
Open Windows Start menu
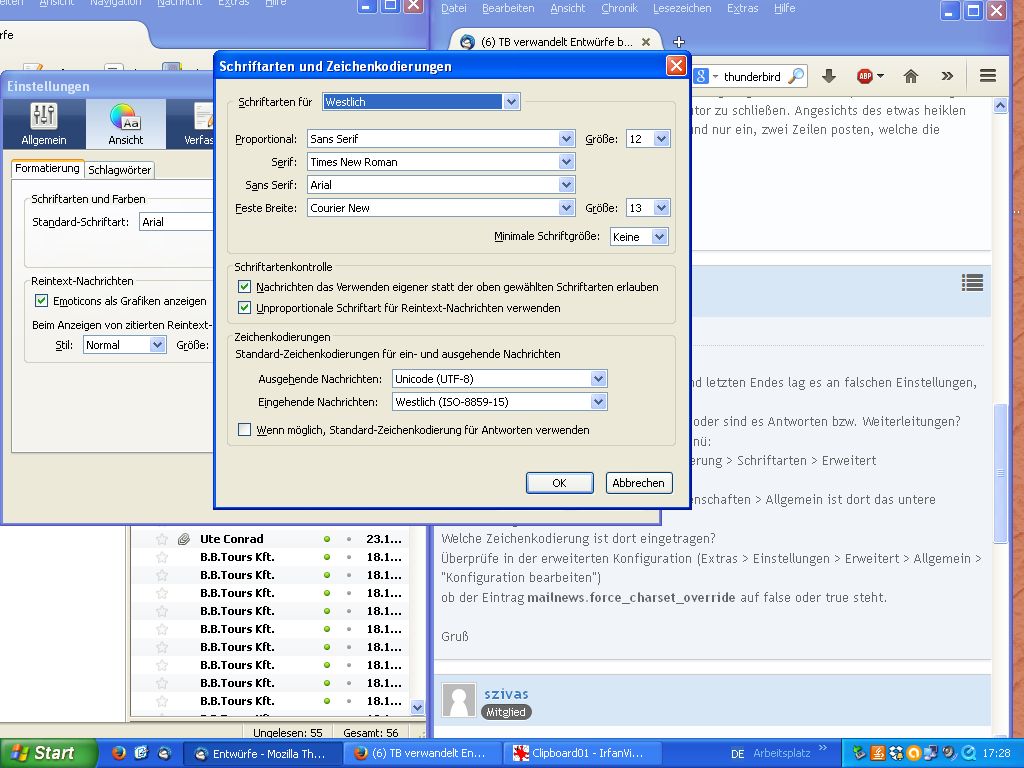[x=48, y=753]
